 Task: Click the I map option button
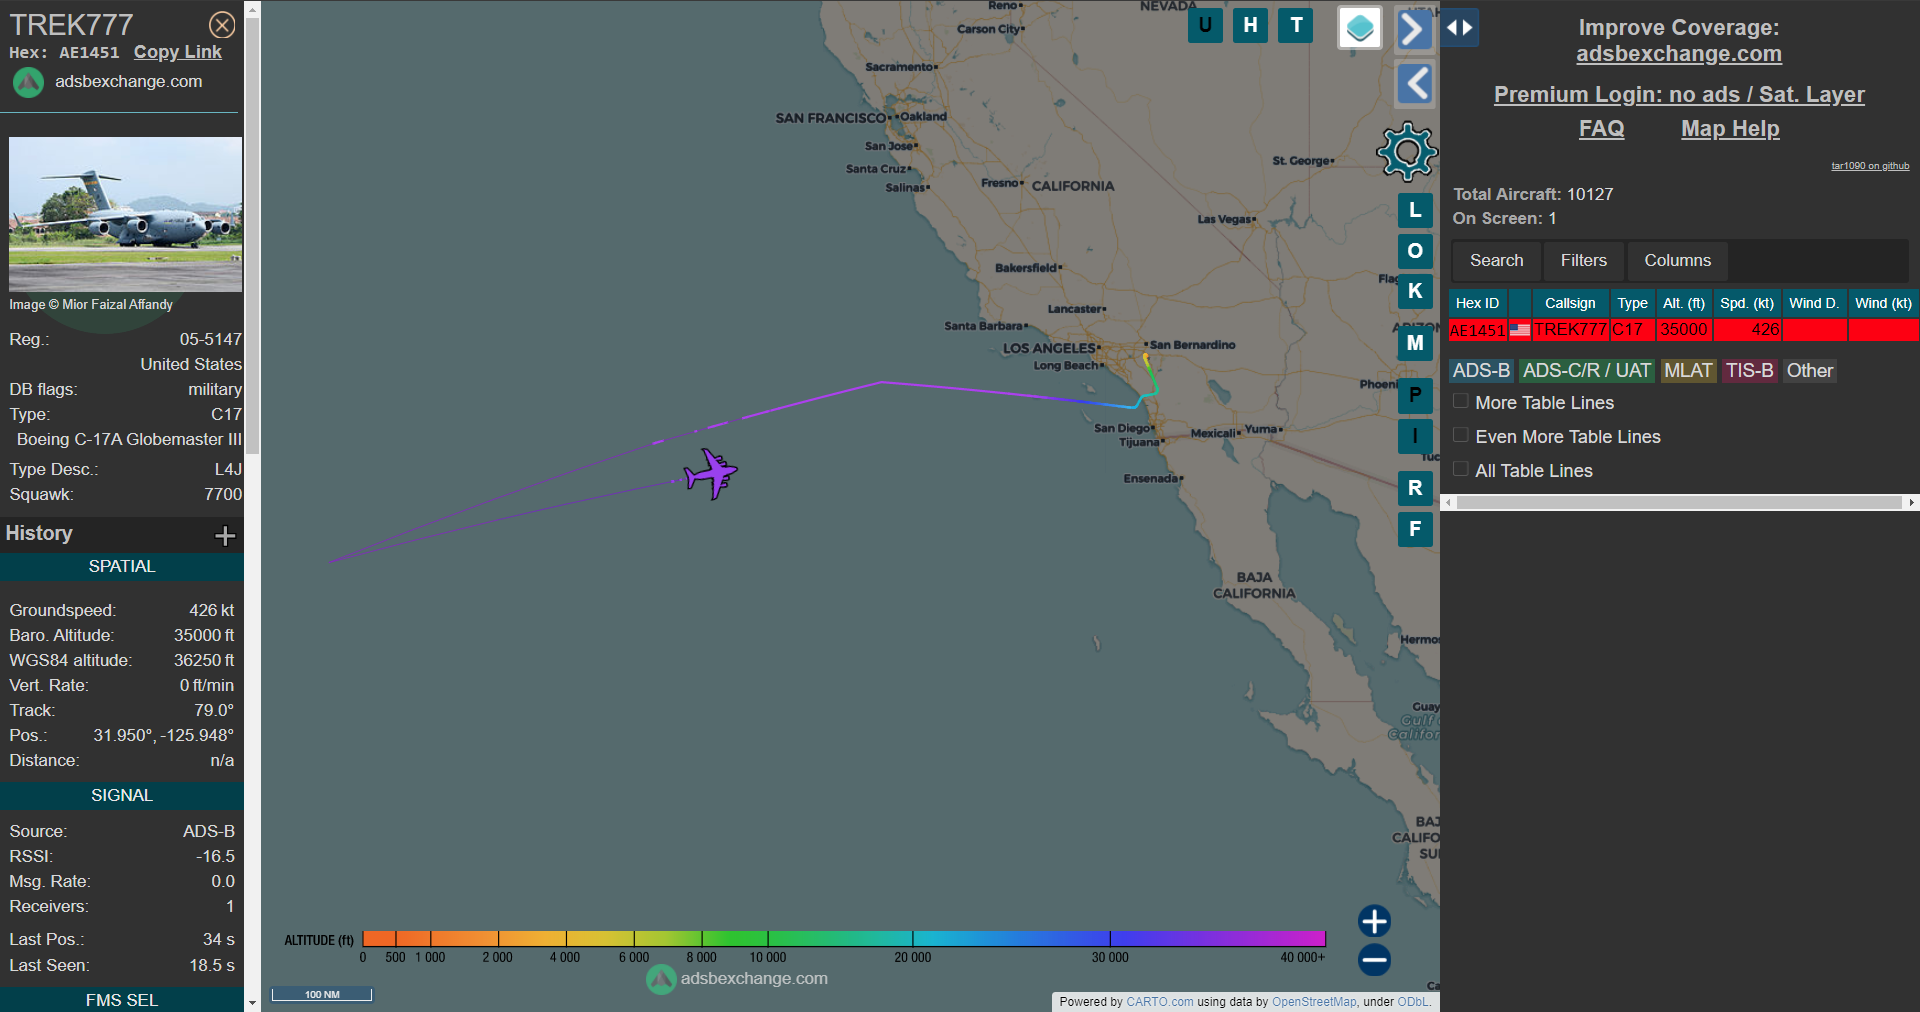(1415, 436)
